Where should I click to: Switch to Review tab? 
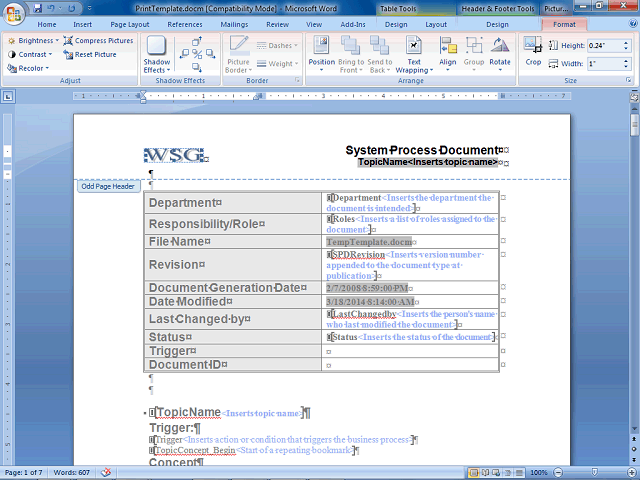(x=278, y=24)
